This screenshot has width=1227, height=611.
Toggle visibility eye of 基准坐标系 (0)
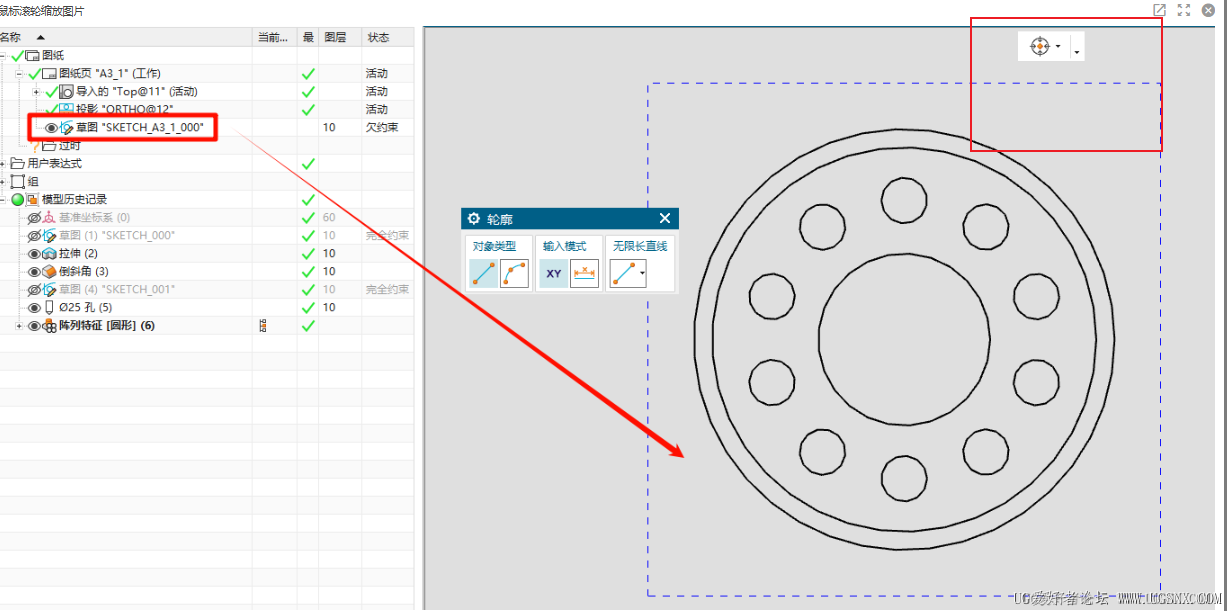(x=34, y=217)
